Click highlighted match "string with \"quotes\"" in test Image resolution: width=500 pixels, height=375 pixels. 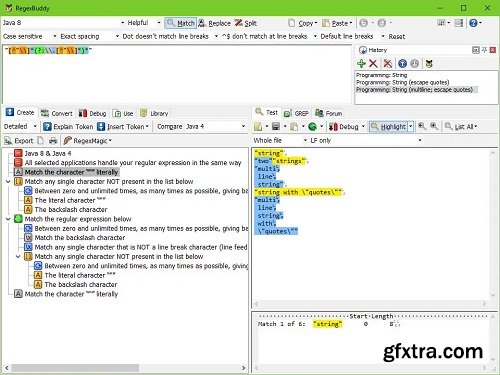[298, 192]
